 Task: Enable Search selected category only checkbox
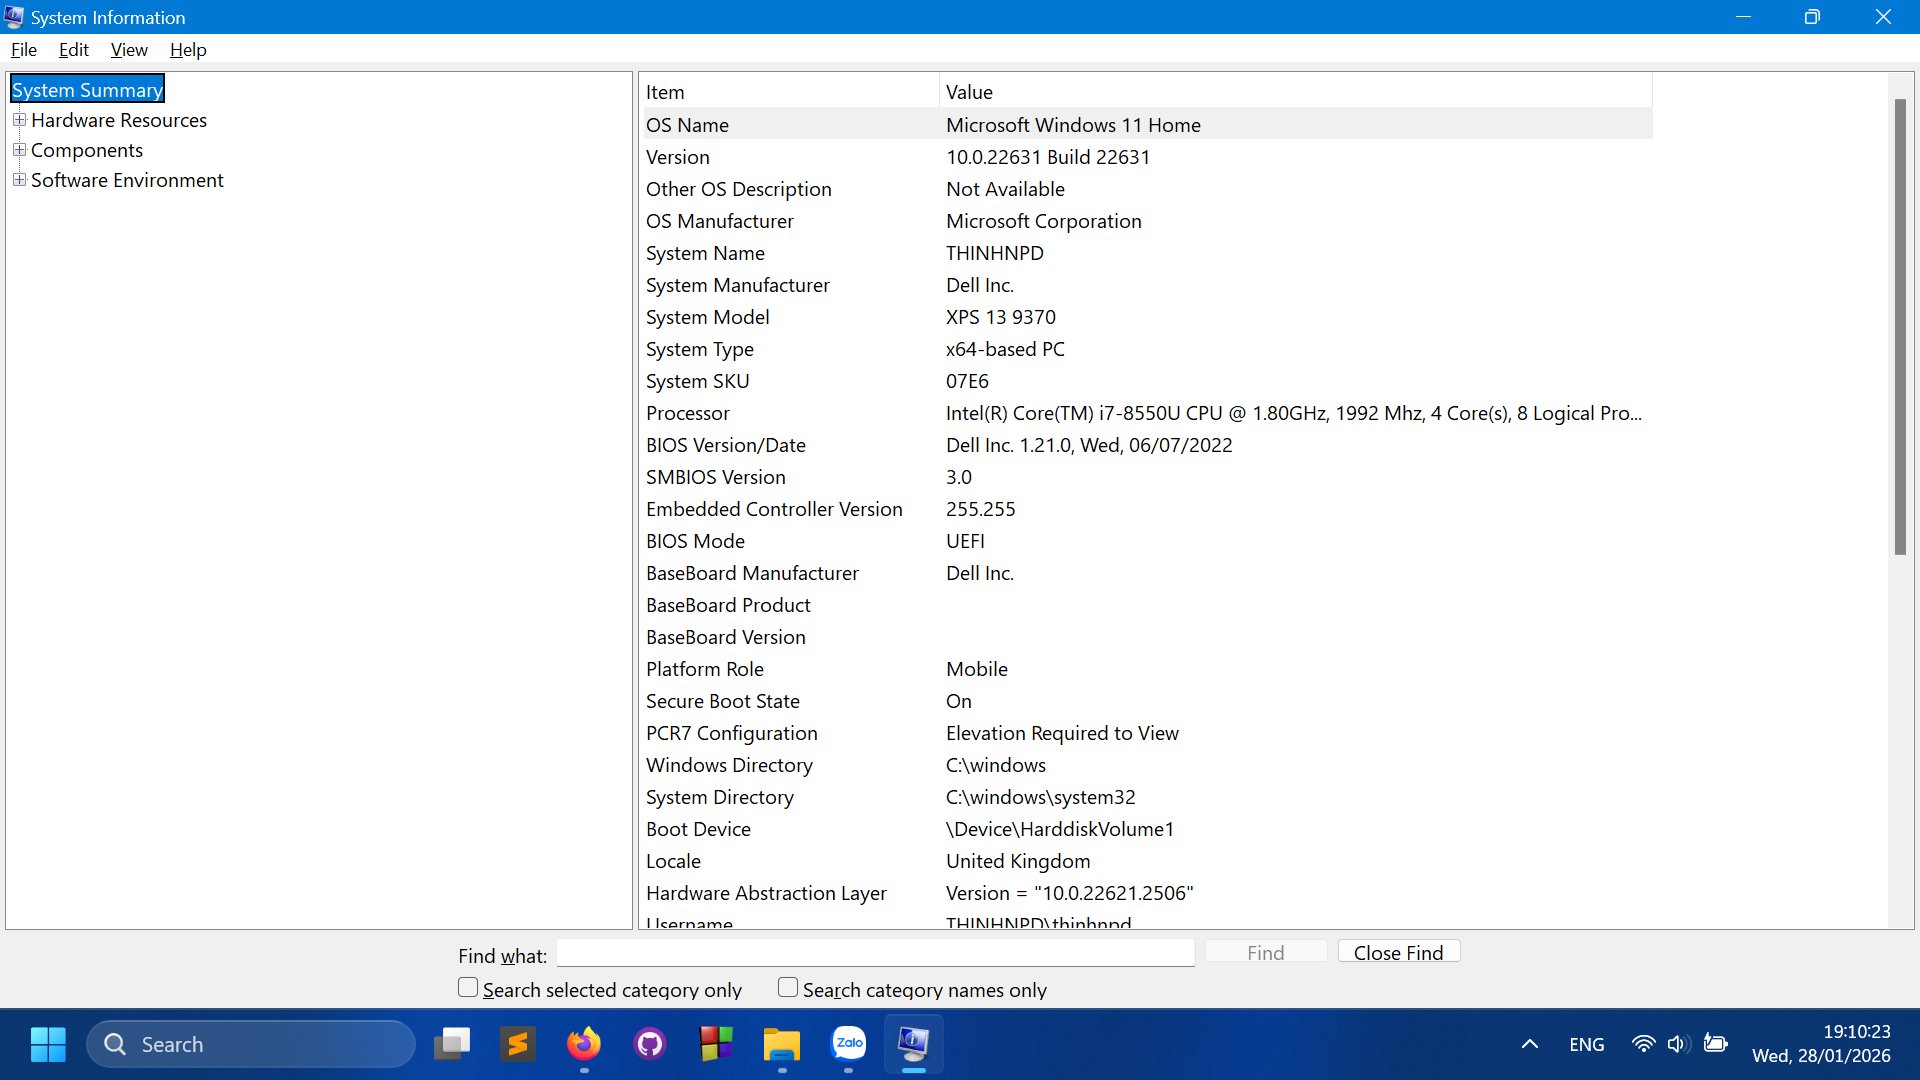468,988
